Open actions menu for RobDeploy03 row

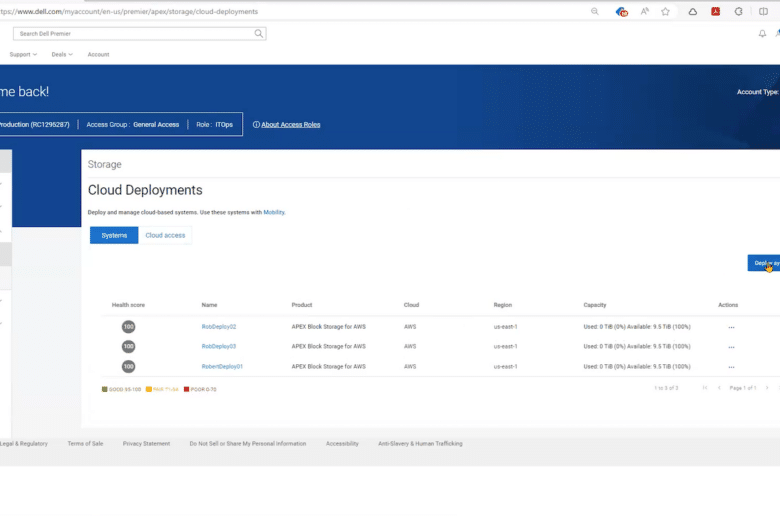731,347
